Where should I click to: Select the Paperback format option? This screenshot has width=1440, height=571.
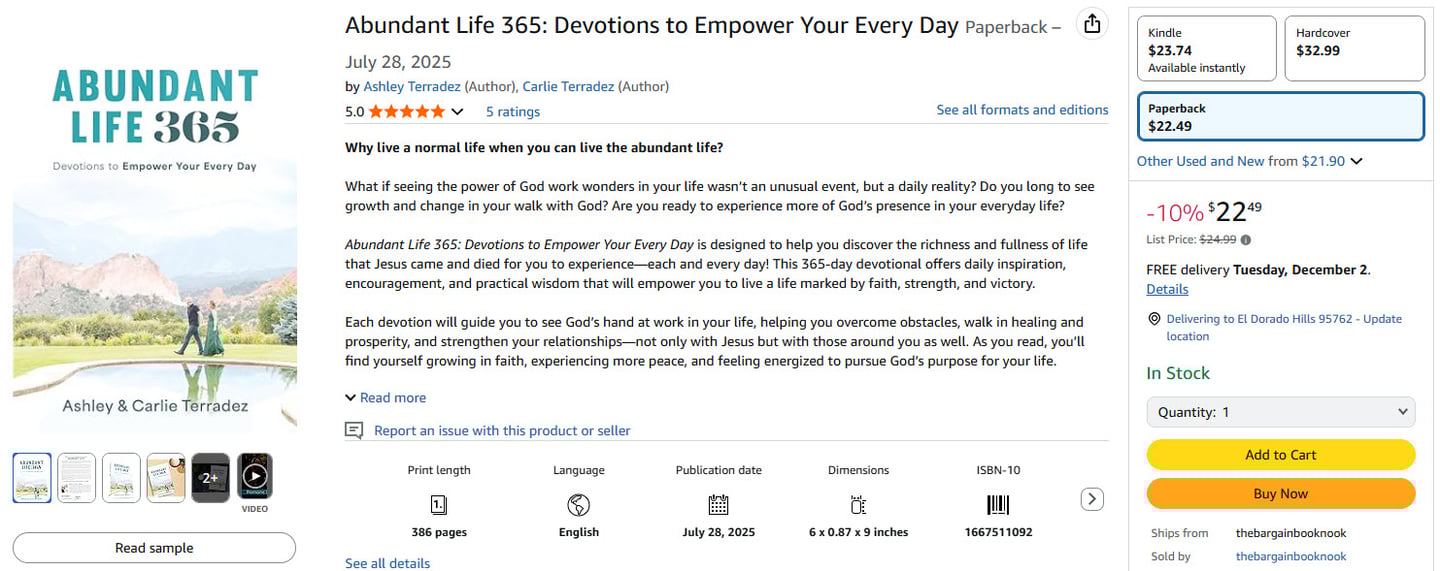point(1280,117)
